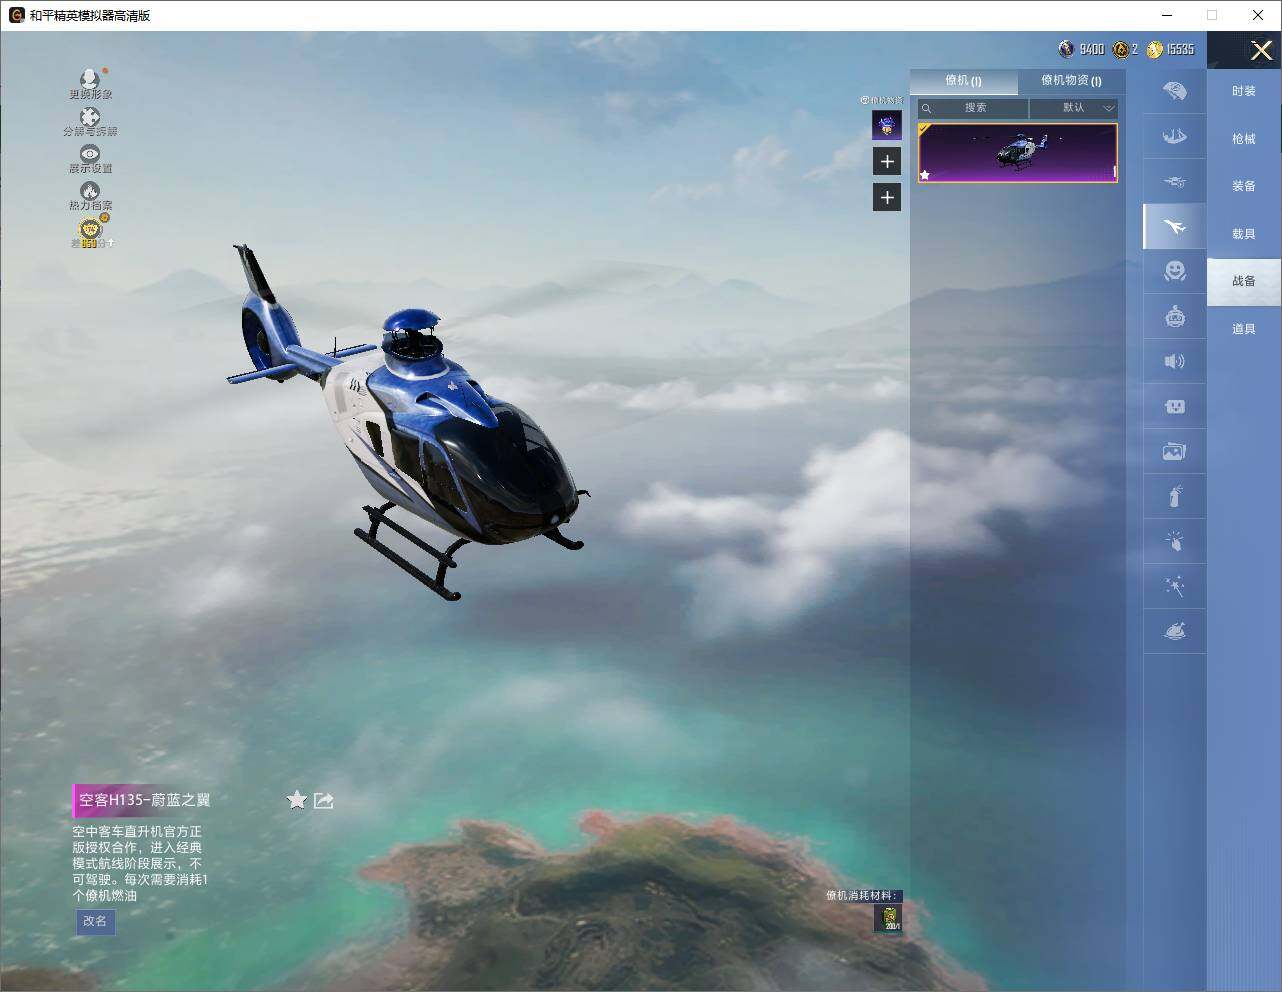This screenshot has height=992, width=1282.
Task: Open the 默认 sort dropdown
Action: click(x=1074, y=108)
